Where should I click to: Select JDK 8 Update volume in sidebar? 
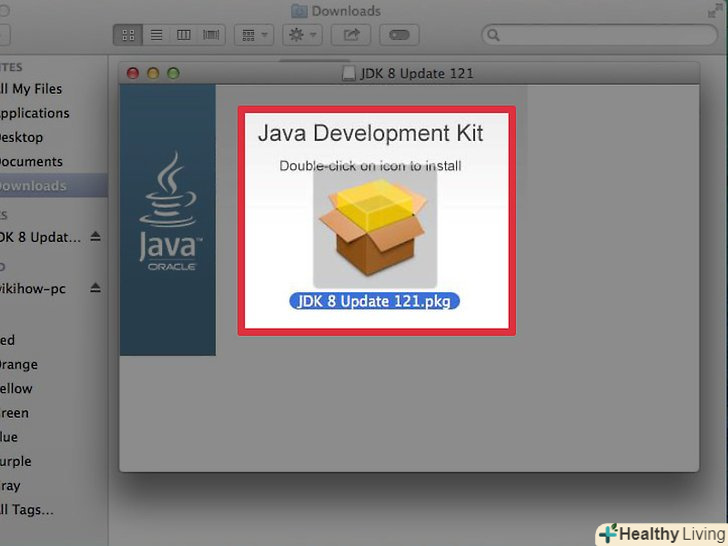pos(40,237)
